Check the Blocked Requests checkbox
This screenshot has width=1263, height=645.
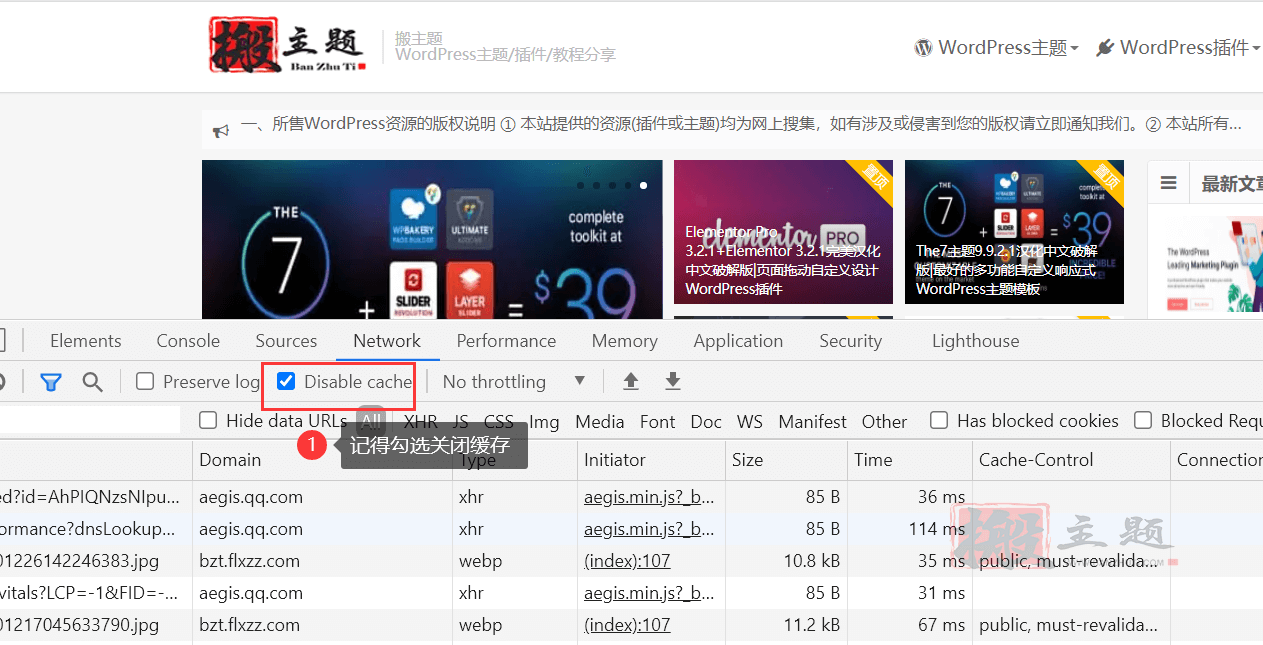point(1143,420)
